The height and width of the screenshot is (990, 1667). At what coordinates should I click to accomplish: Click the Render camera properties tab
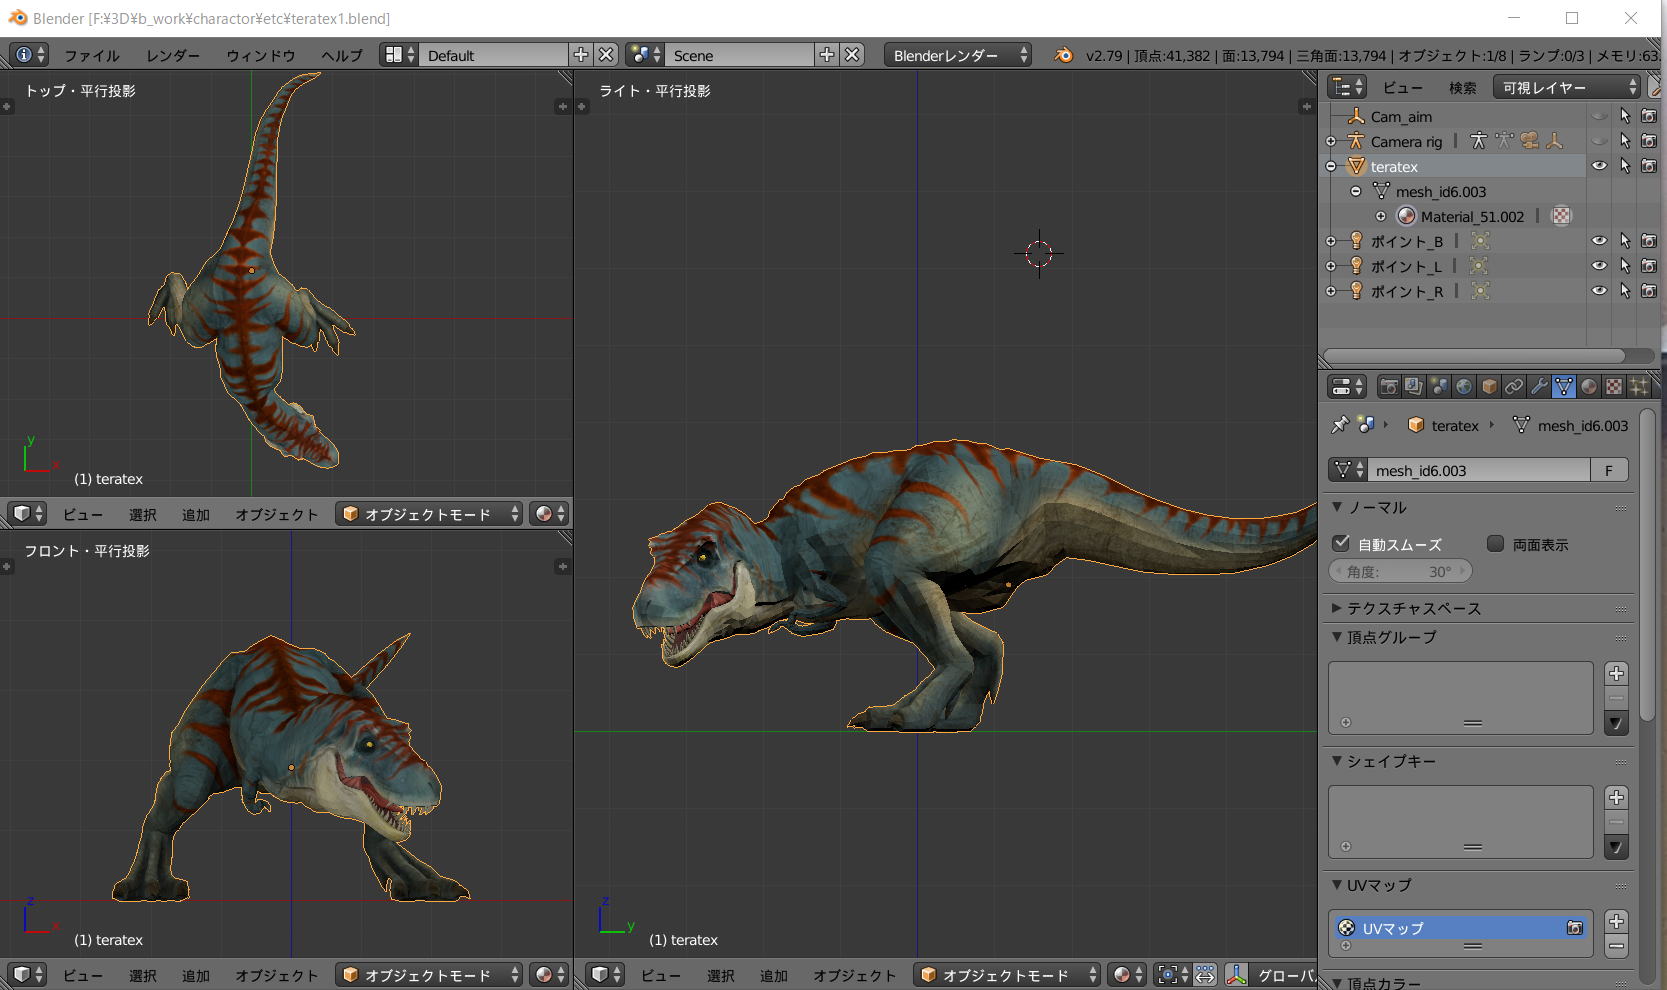point(1389,387)
